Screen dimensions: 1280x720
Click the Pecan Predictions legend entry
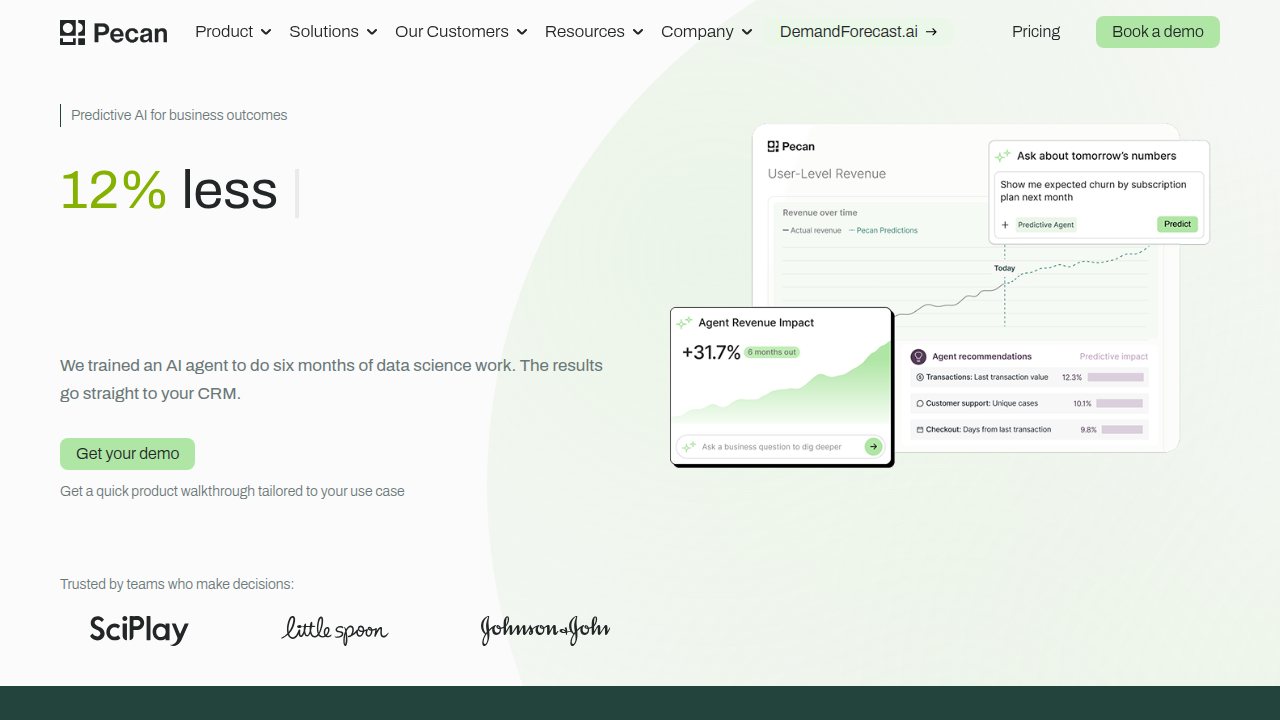pos(883,231)
